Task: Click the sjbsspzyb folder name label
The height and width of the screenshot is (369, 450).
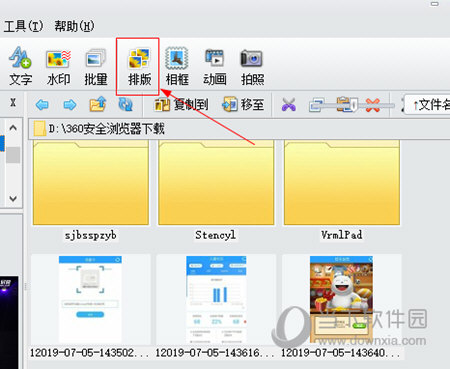Action: pos(91,235)
